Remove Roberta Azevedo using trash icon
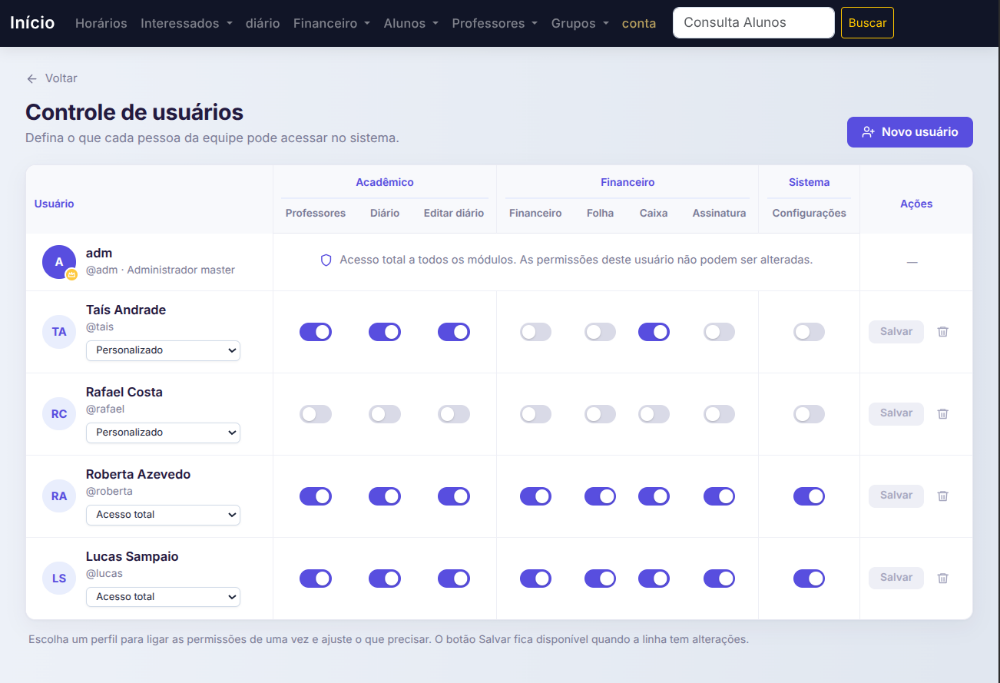Viewport: 1000px width, 683px height. pos(943,496)
